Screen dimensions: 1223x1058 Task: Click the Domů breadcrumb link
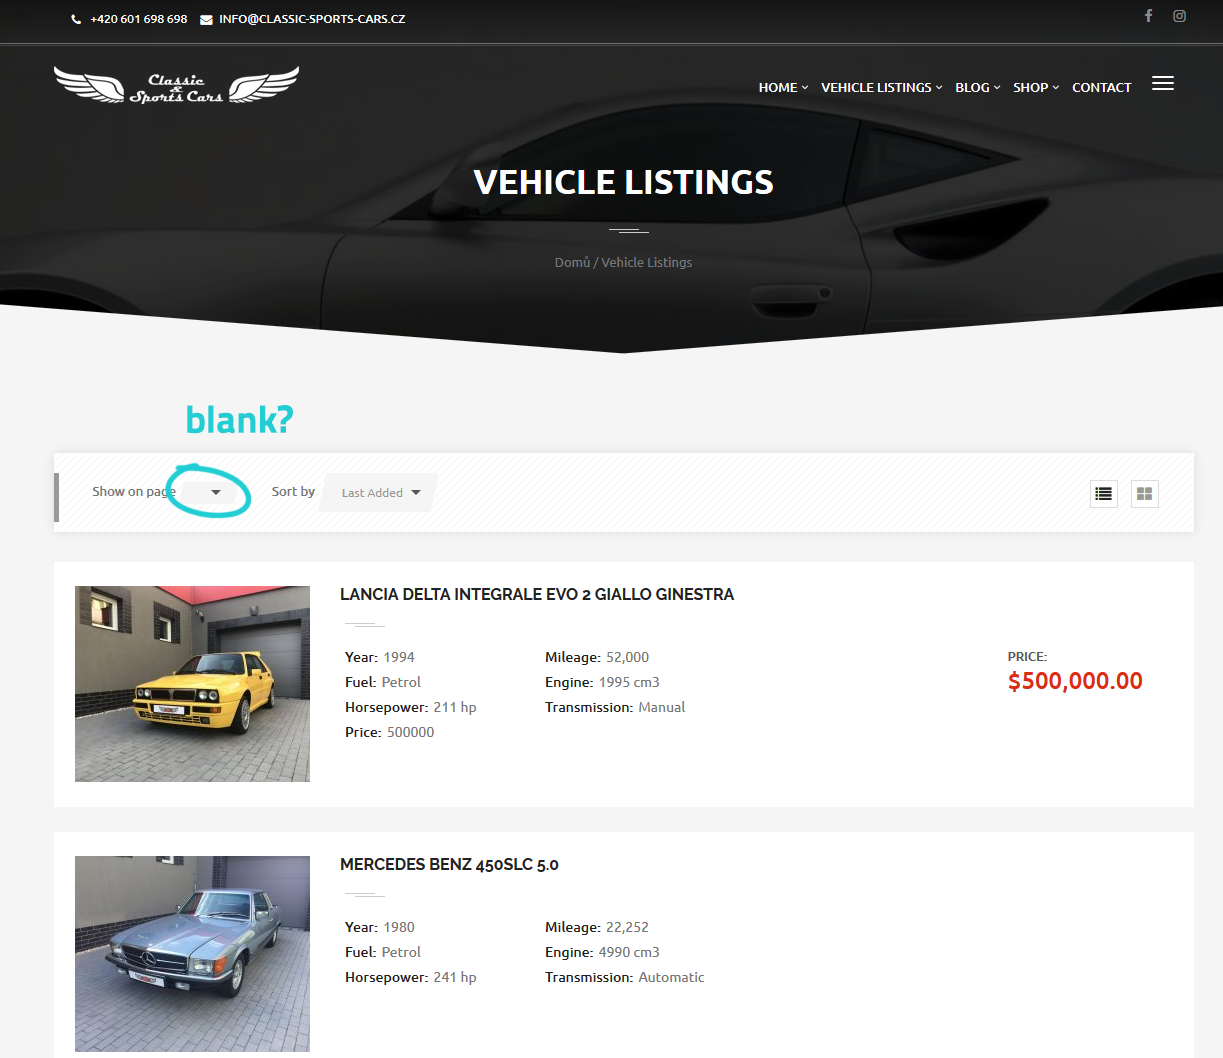point(572,263)
